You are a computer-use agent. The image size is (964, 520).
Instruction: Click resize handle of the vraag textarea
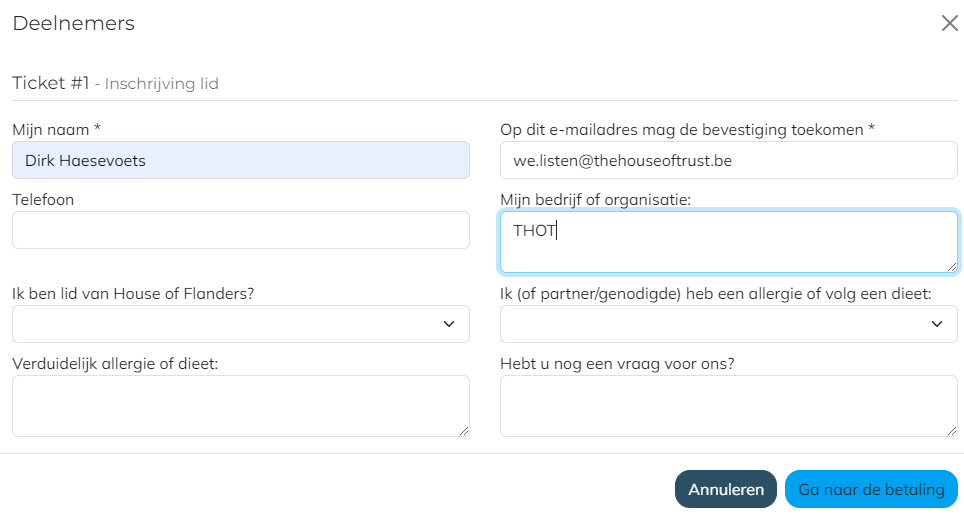(952, 431)
